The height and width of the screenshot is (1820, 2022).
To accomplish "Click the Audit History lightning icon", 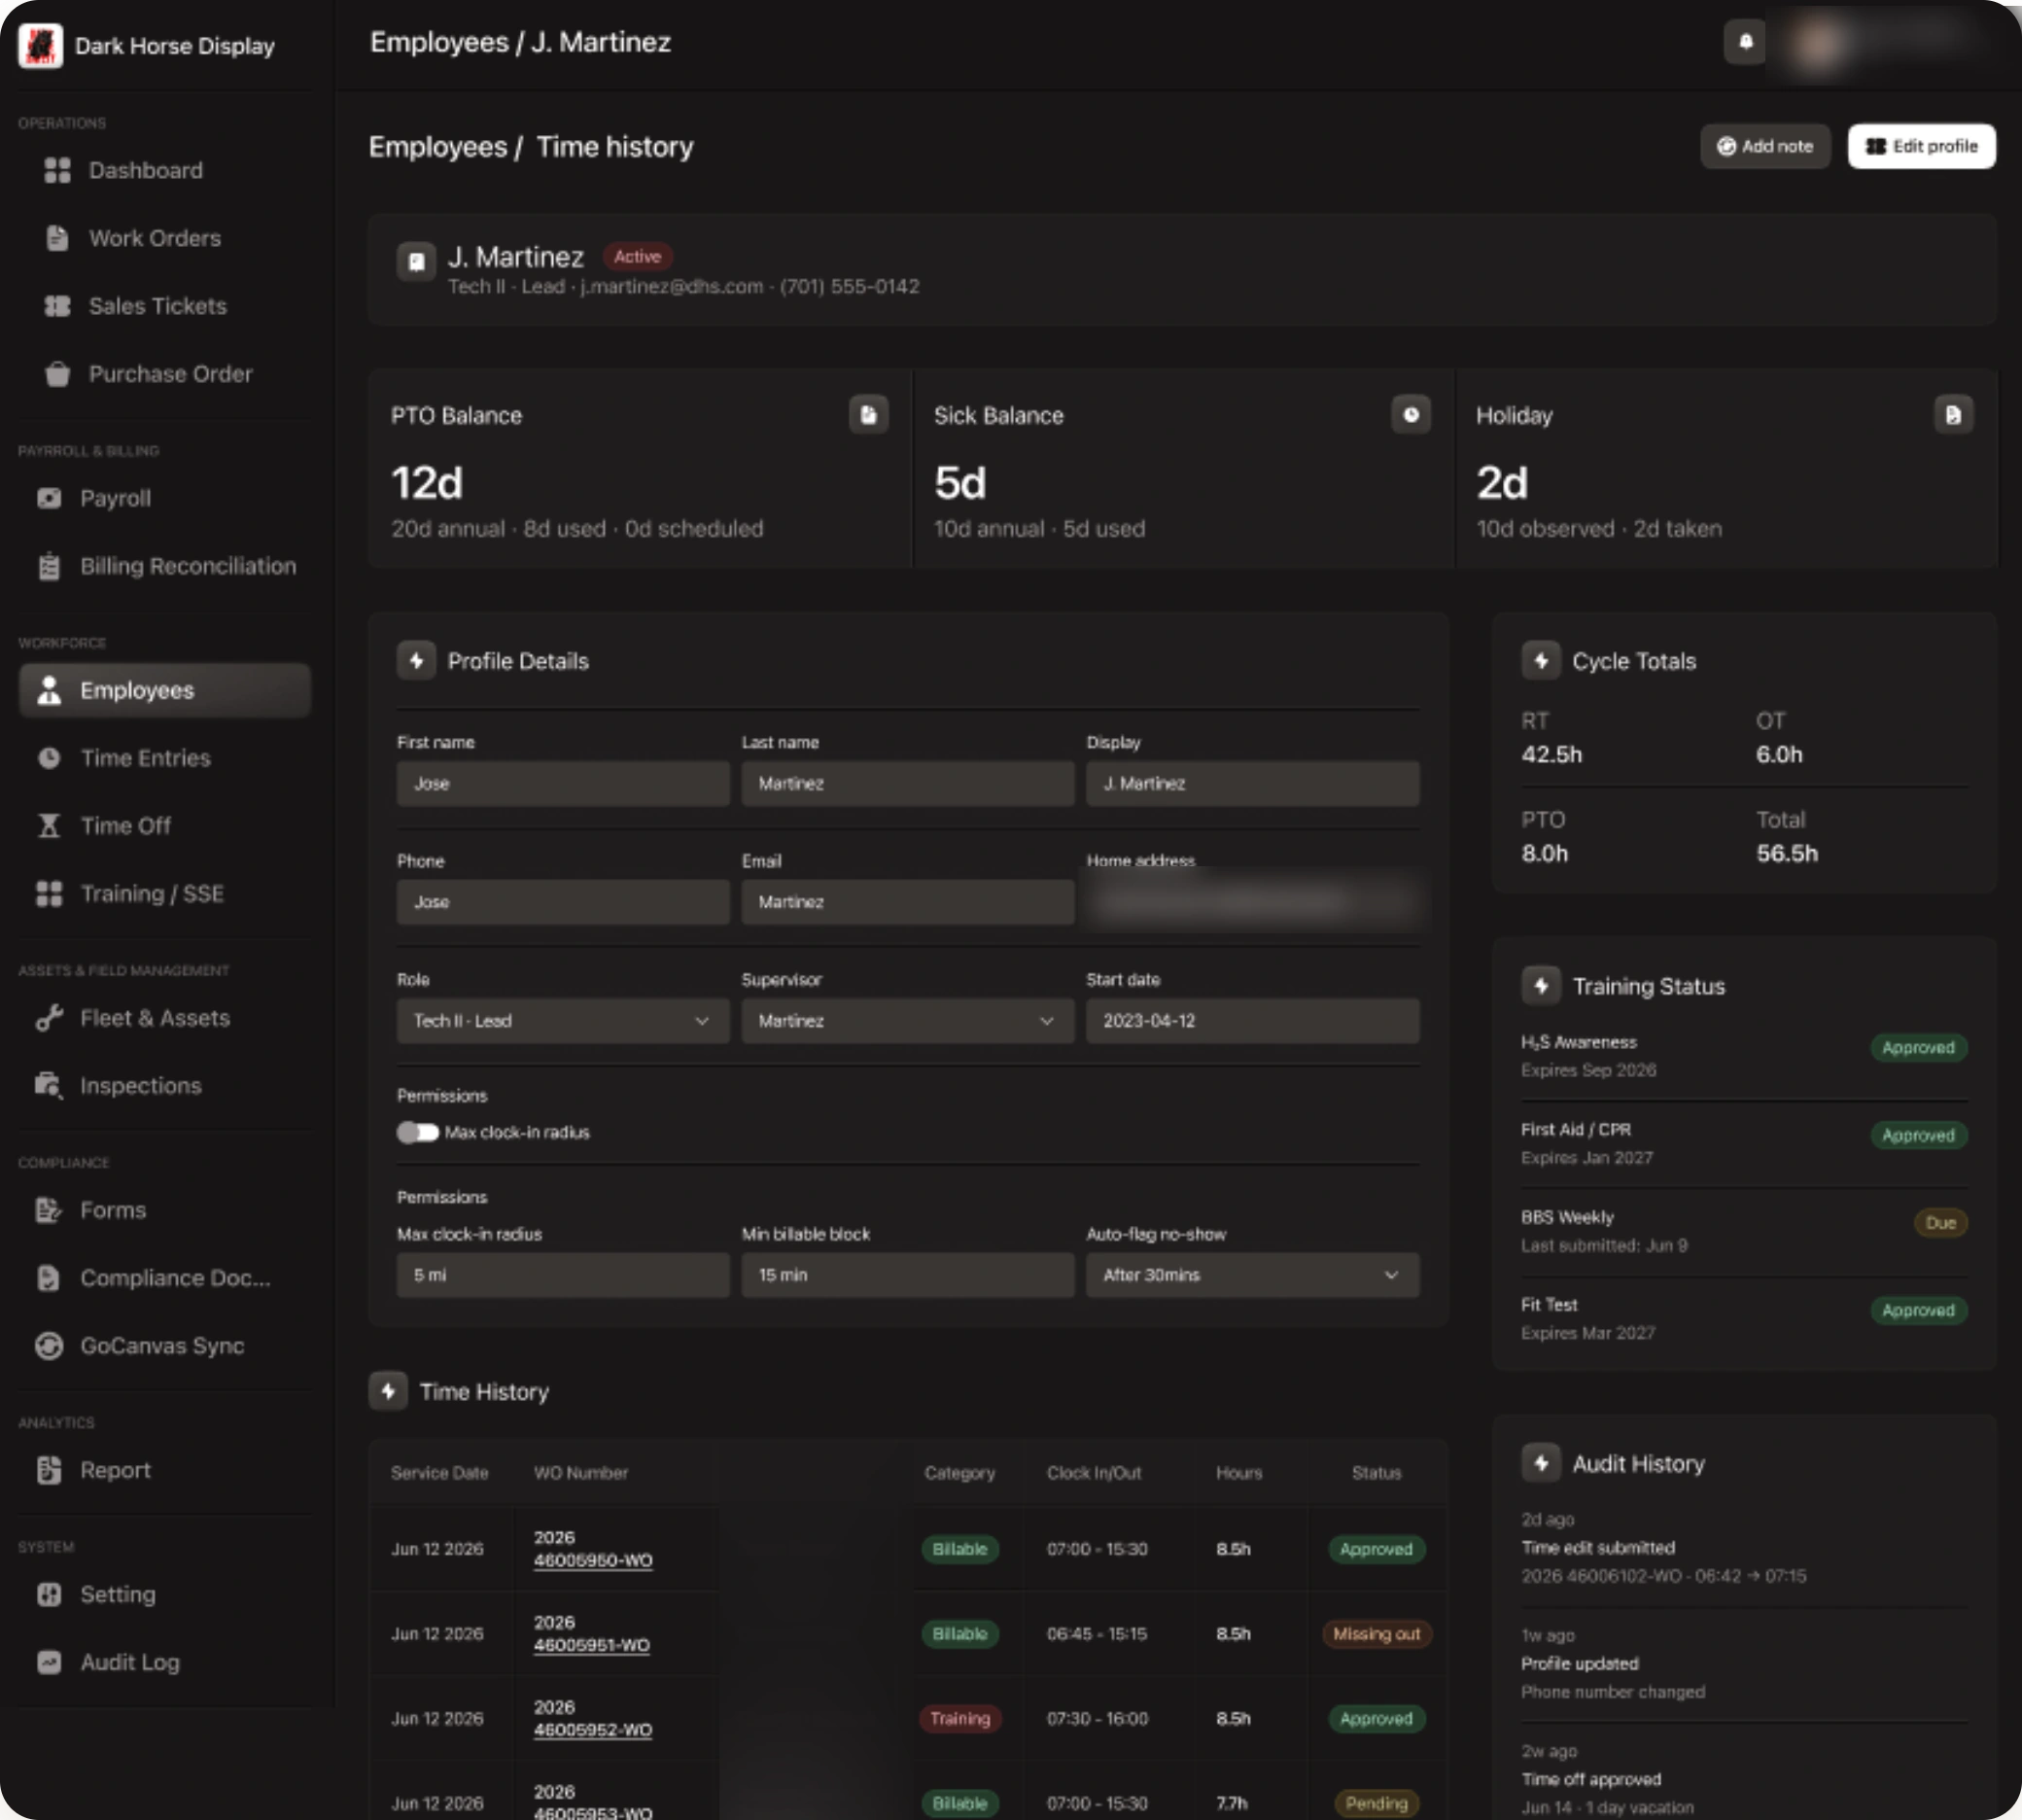I will click(1541, 1463).
